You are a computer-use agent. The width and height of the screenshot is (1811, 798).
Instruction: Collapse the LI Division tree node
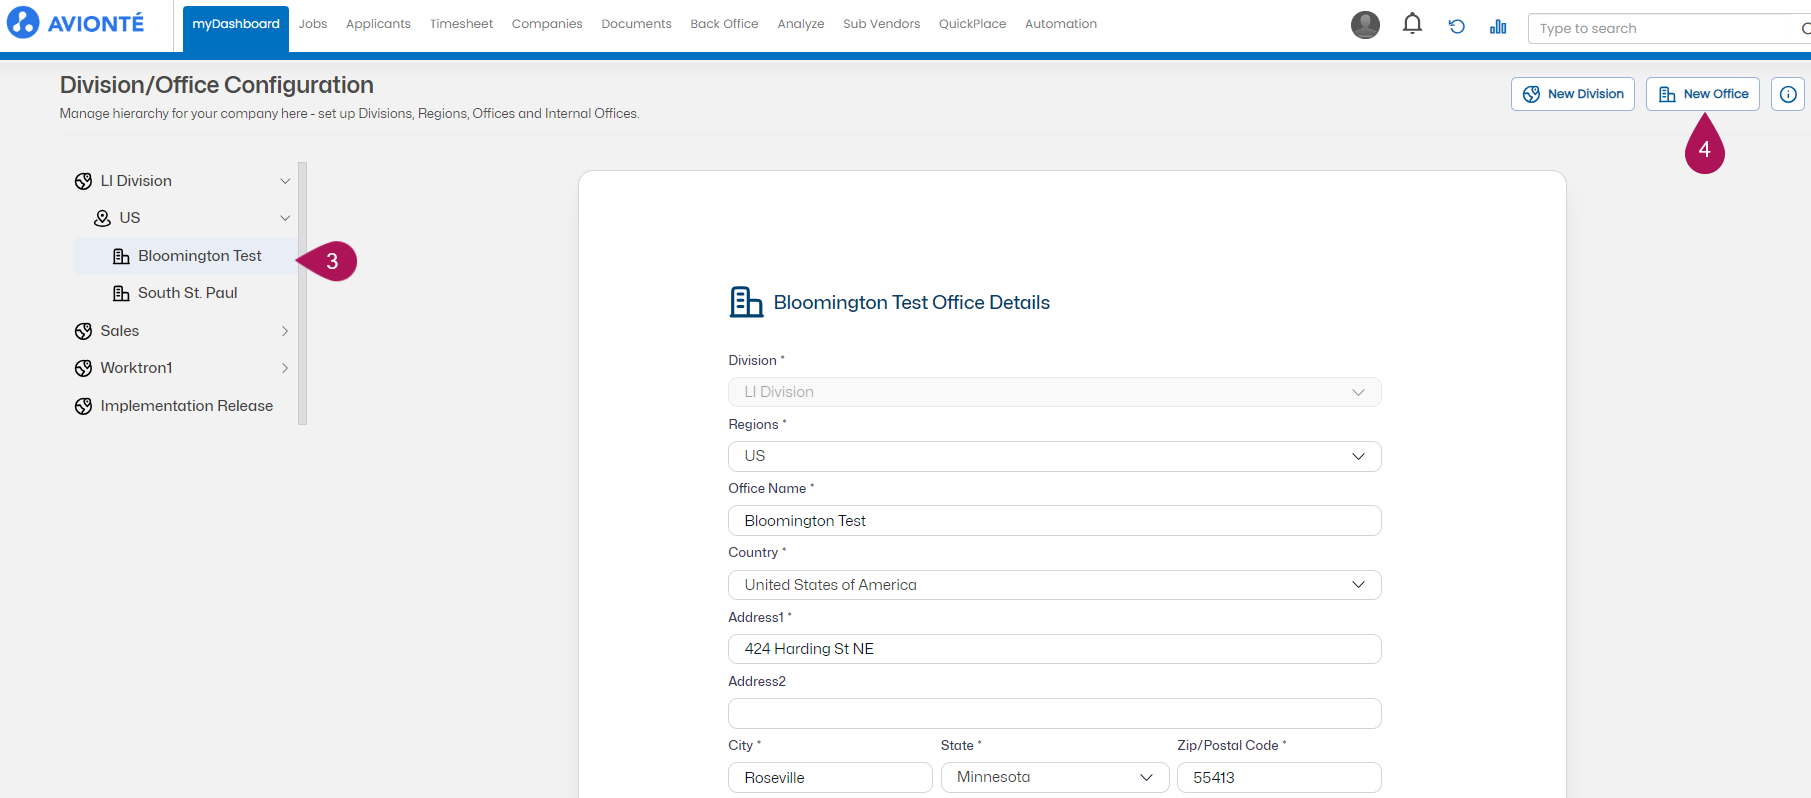click(x=285, y=181)
